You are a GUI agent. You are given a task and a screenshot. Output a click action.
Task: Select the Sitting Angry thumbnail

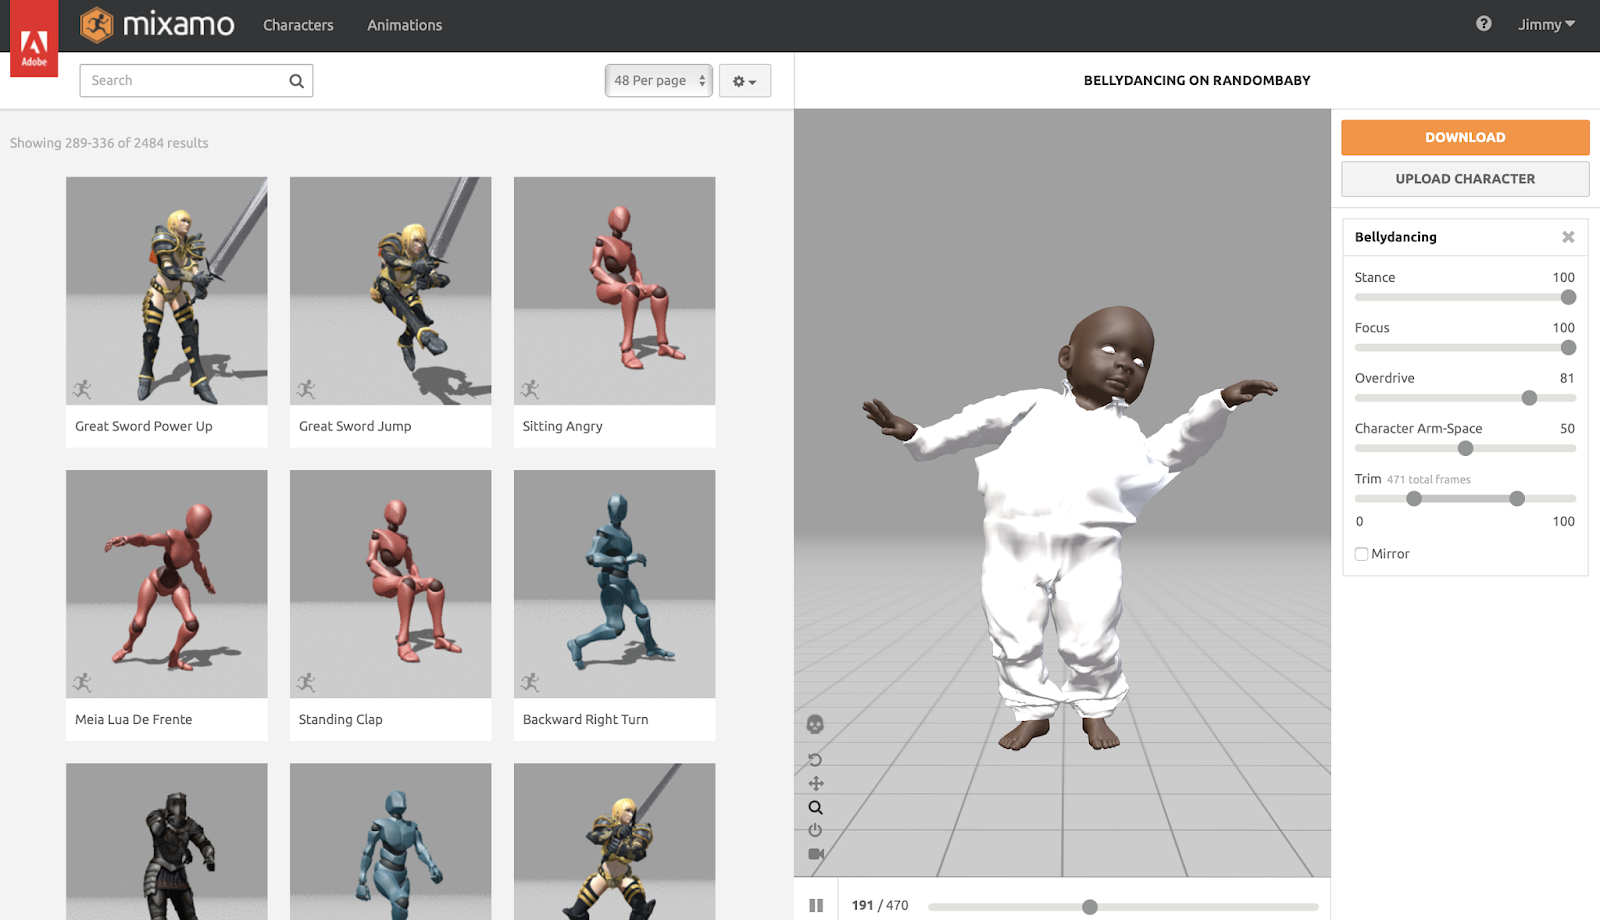pos(615,291)
